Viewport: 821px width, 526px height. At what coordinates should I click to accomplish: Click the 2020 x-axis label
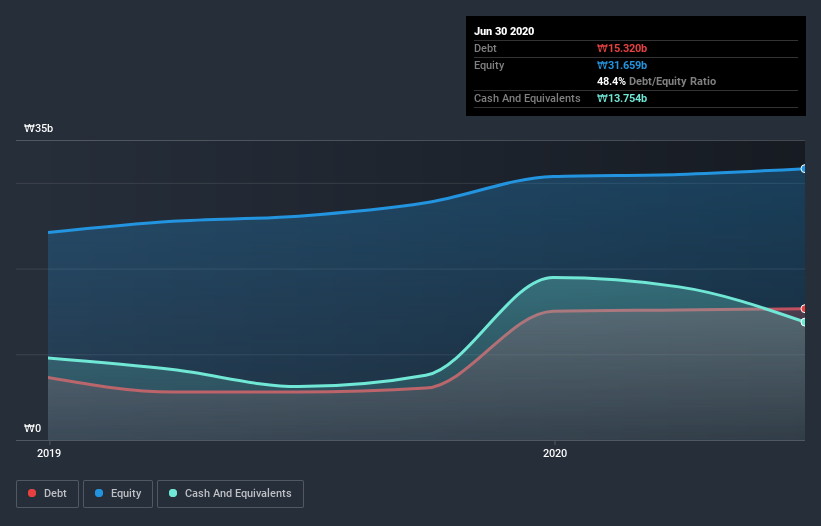tap(555, 453)
